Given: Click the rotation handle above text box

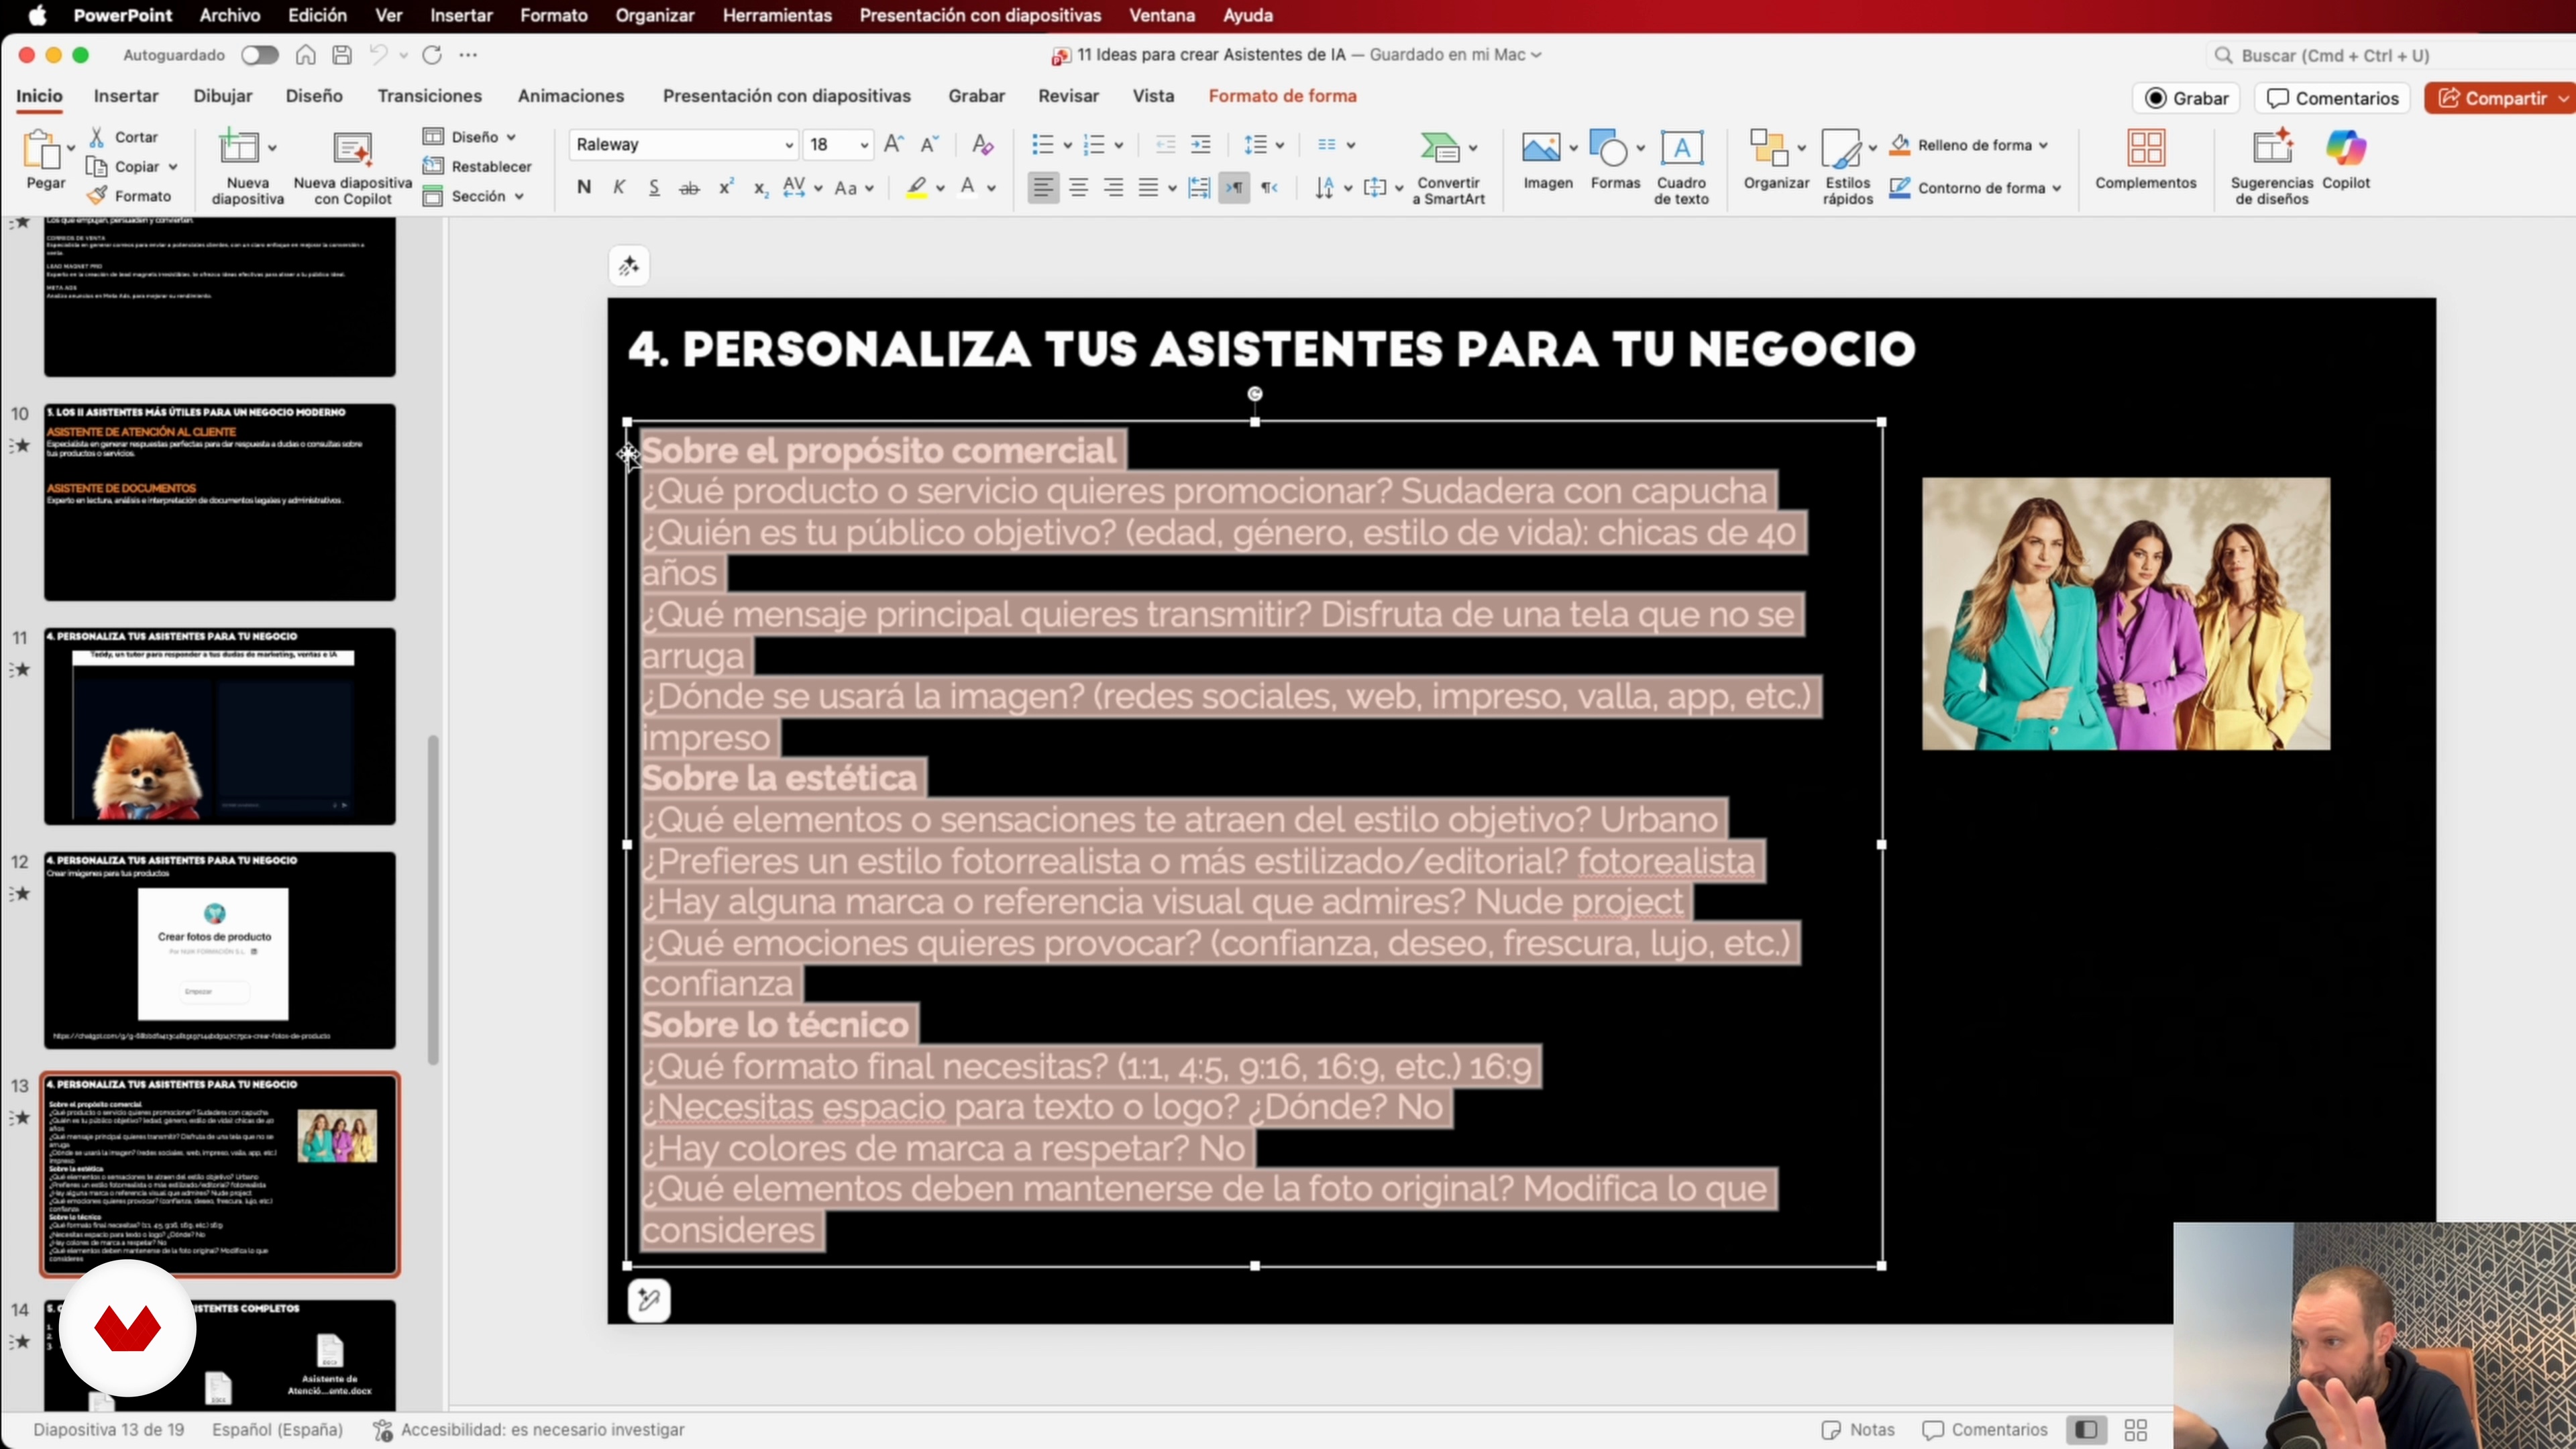Looking at the screenshot, I should (1255, 394).
